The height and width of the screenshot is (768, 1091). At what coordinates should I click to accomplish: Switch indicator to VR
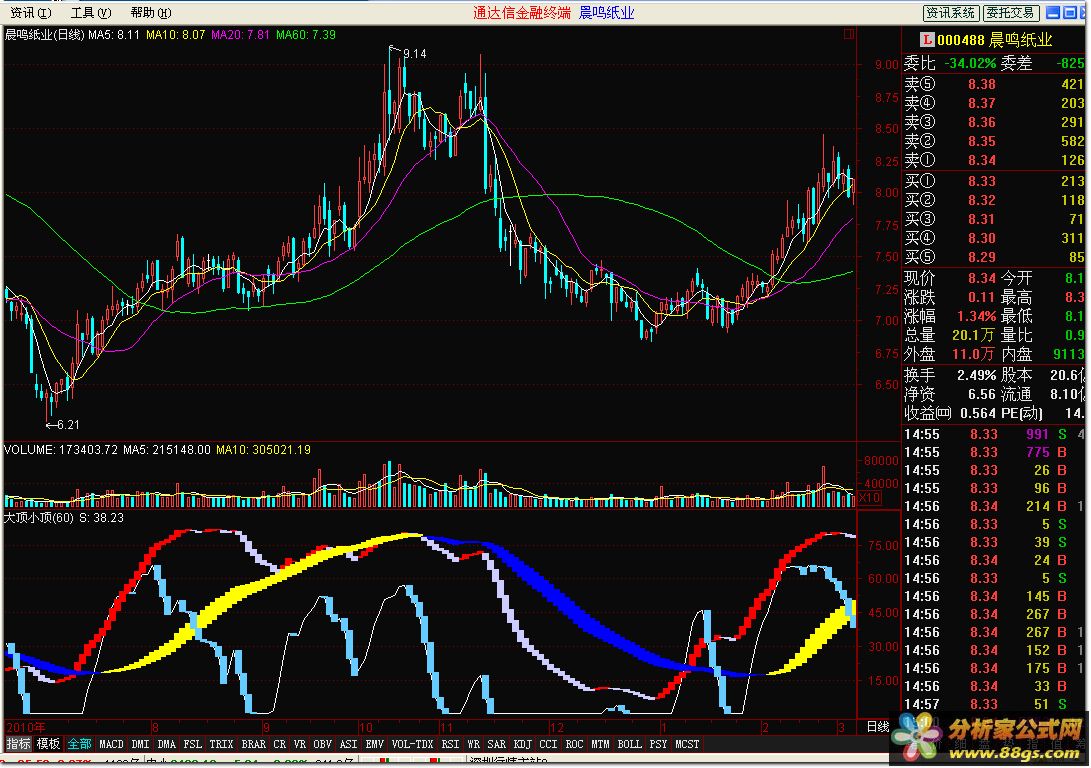coord(300,744)
